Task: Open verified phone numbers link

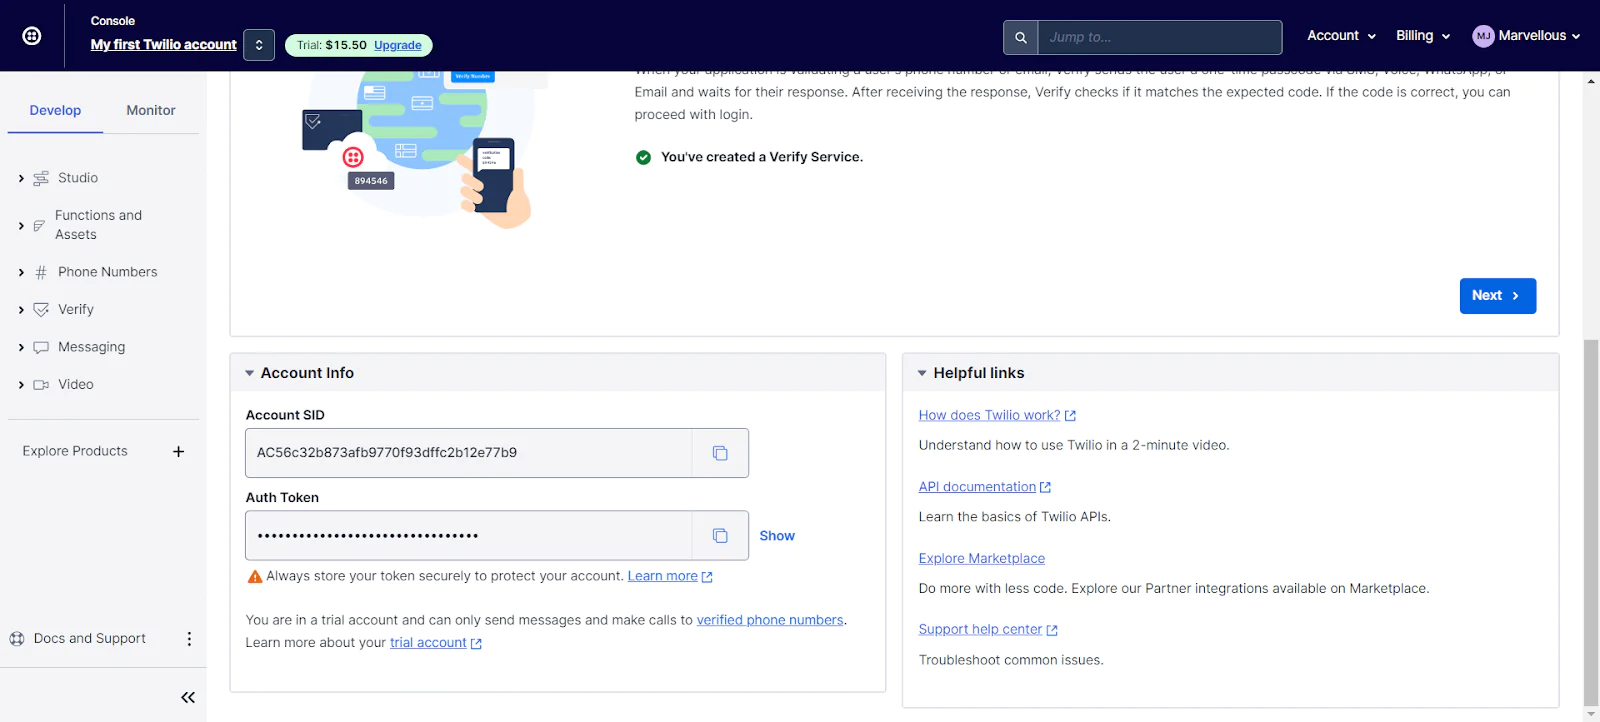Action: coord(770,620)
